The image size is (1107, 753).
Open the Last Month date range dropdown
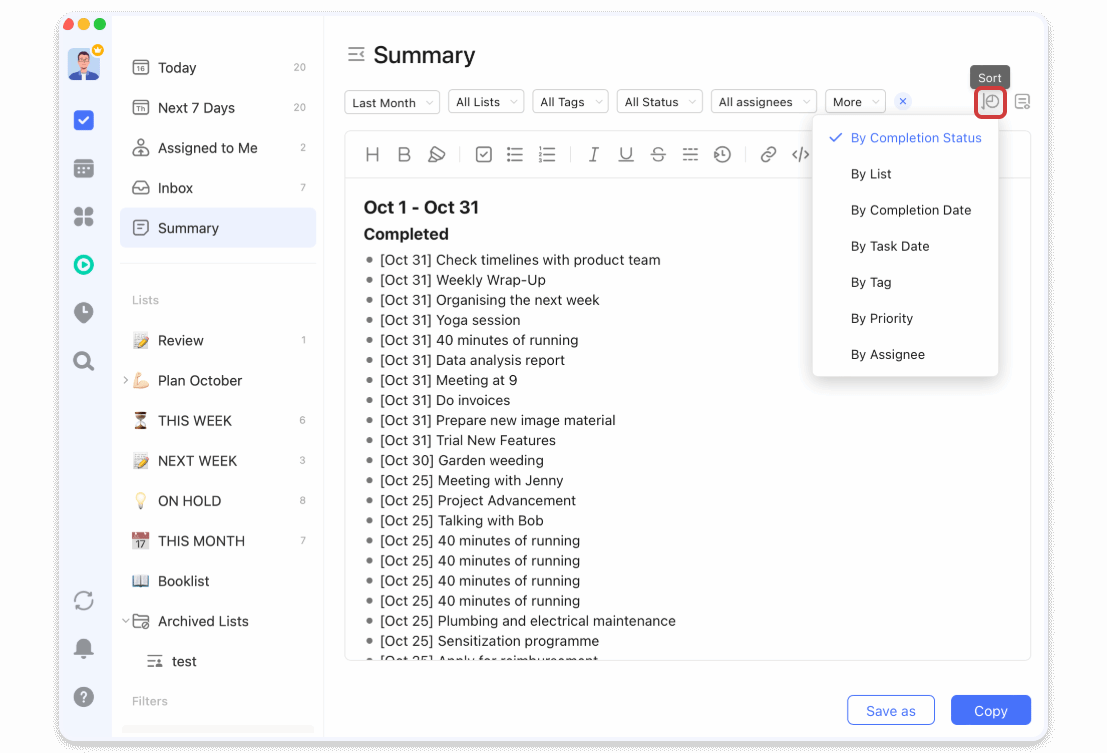pos(392,102)
